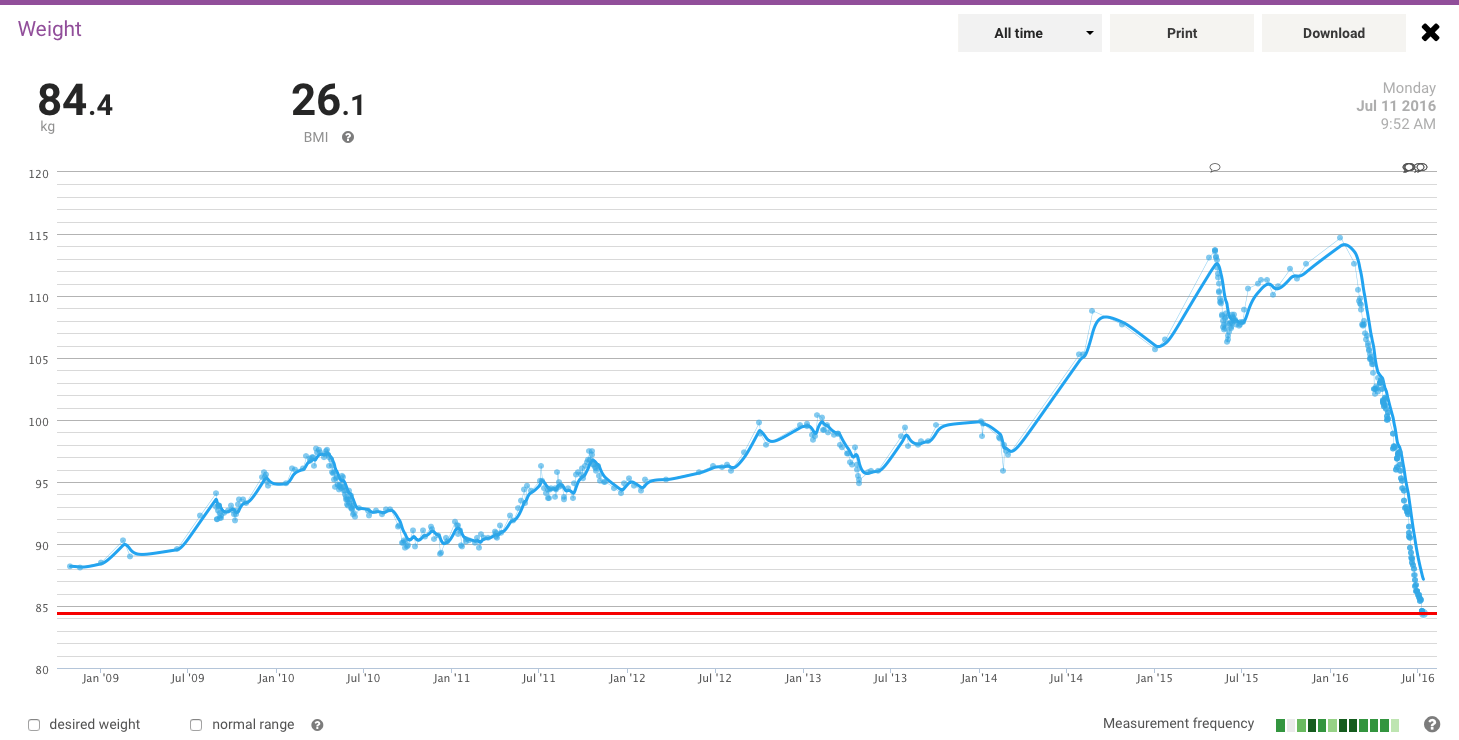Click the 26.1 BMI value

coord(328,101)
